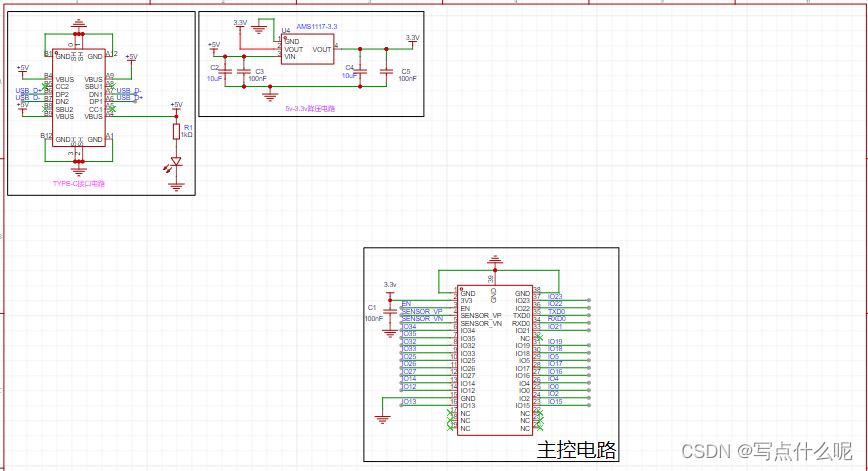This screenshot has width=868, height=471.
Task: Select the blue IO35 net label
Action: coord(410,334)
